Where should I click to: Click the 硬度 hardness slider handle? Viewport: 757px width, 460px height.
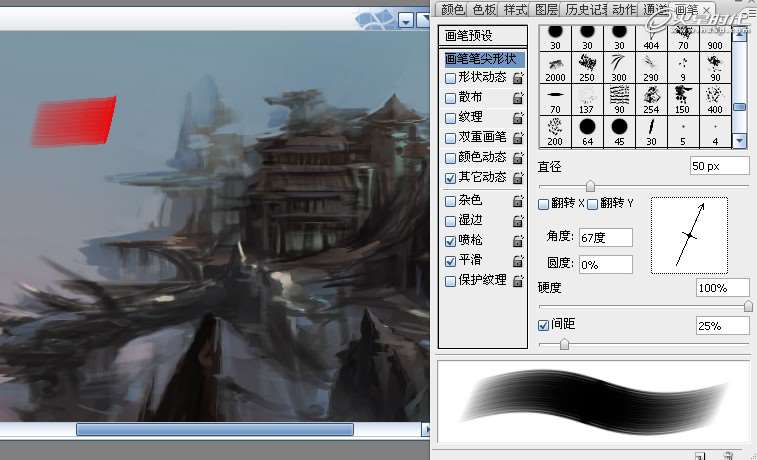pyautogui.click(x=748, y=306)
